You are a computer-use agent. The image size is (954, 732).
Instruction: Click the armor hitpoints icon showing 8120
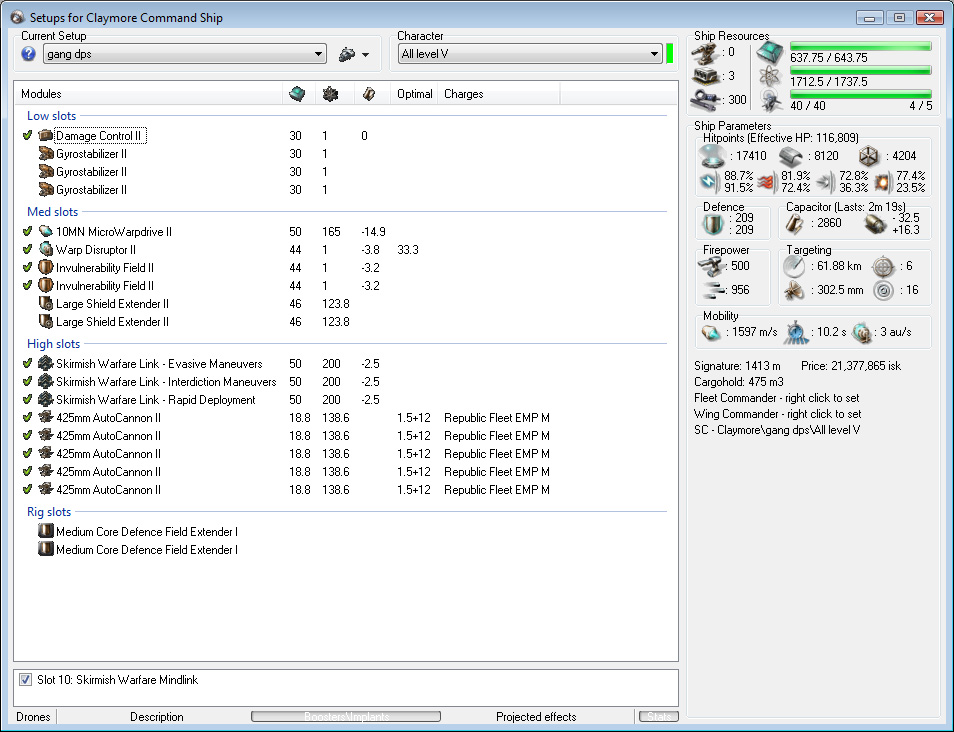click(790, 156)
